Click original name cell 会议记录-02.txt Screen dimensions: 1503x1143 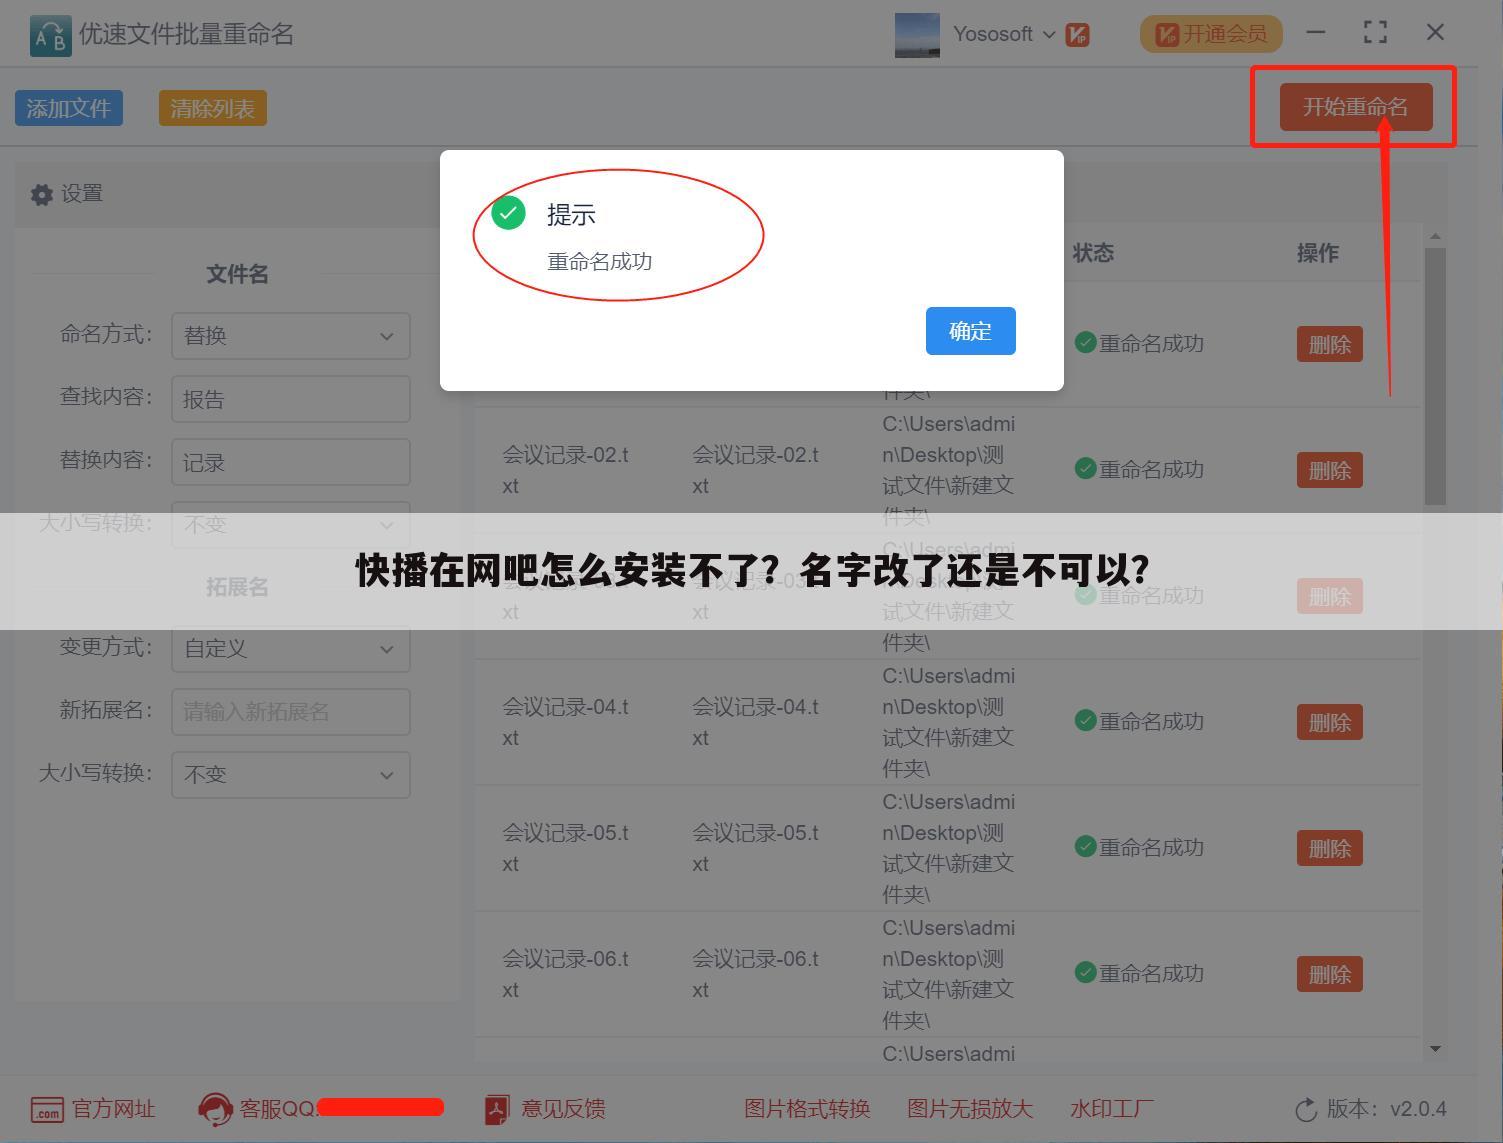point(565,470)
